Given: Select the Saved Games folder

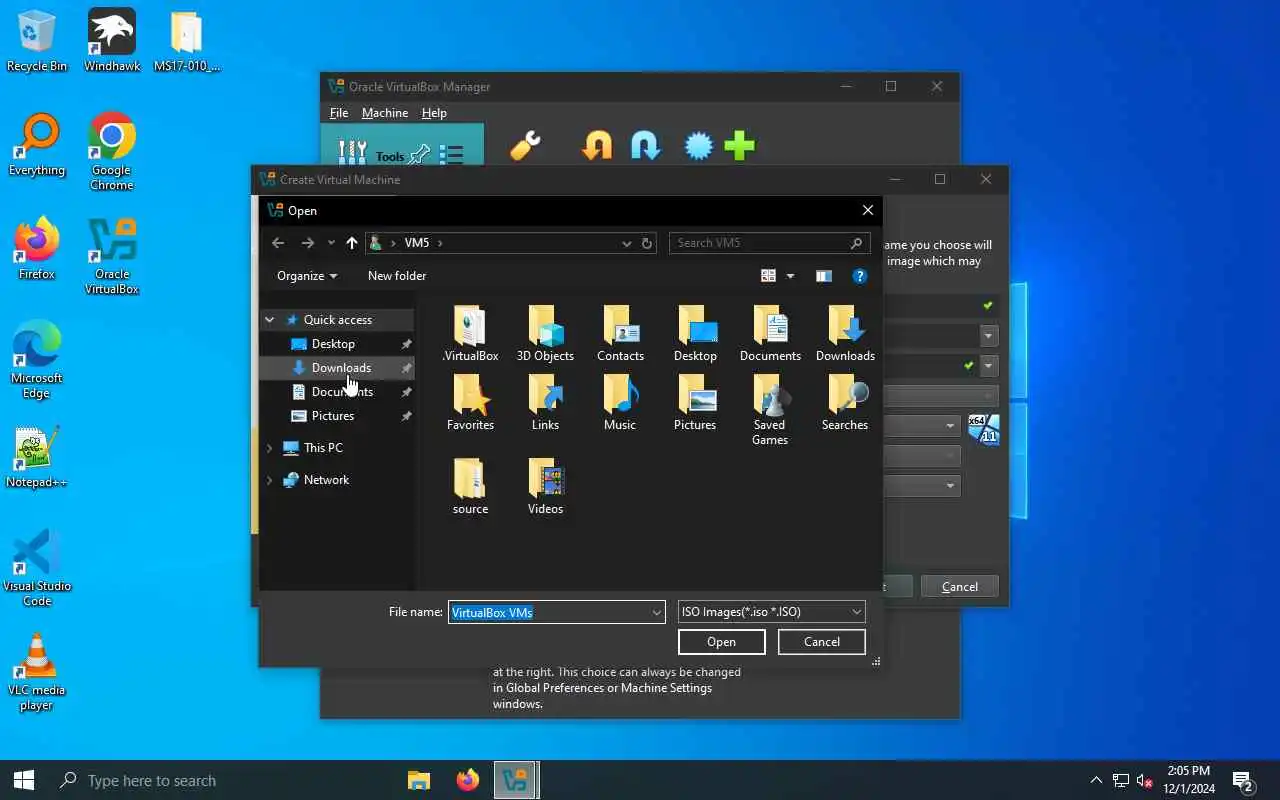Looking at the screenshot, I should 770,410.
